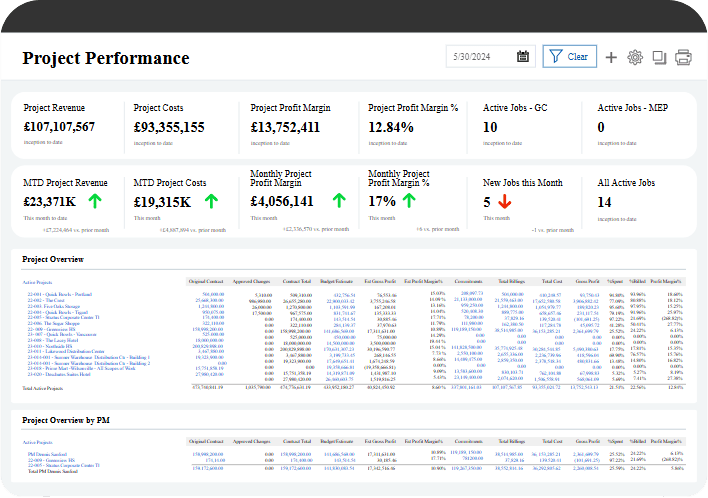Image resolution: width=708 pixels, height=498 pixels.
Task: Click the Active Jobs - GC count 10
Action: pyautogui.click(x=490, y=127)
